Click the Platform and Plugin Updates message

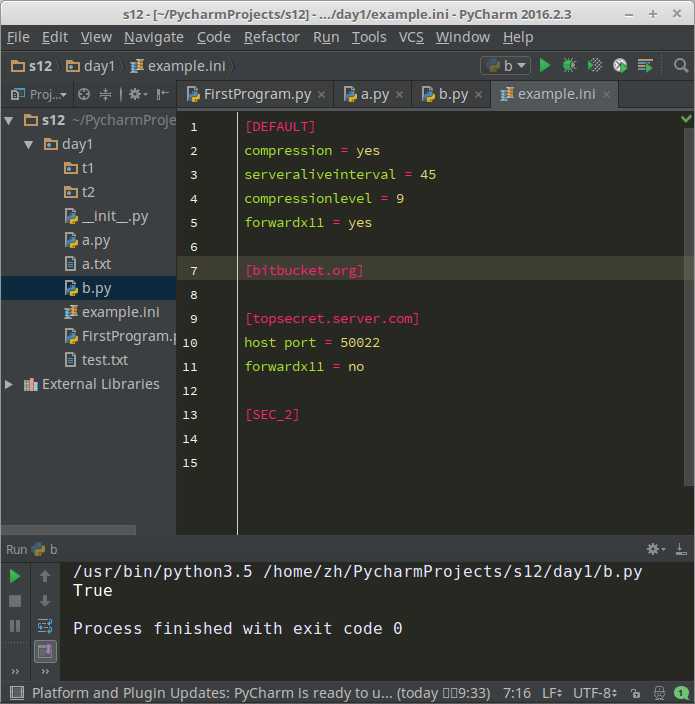click(x=261, y=693)
